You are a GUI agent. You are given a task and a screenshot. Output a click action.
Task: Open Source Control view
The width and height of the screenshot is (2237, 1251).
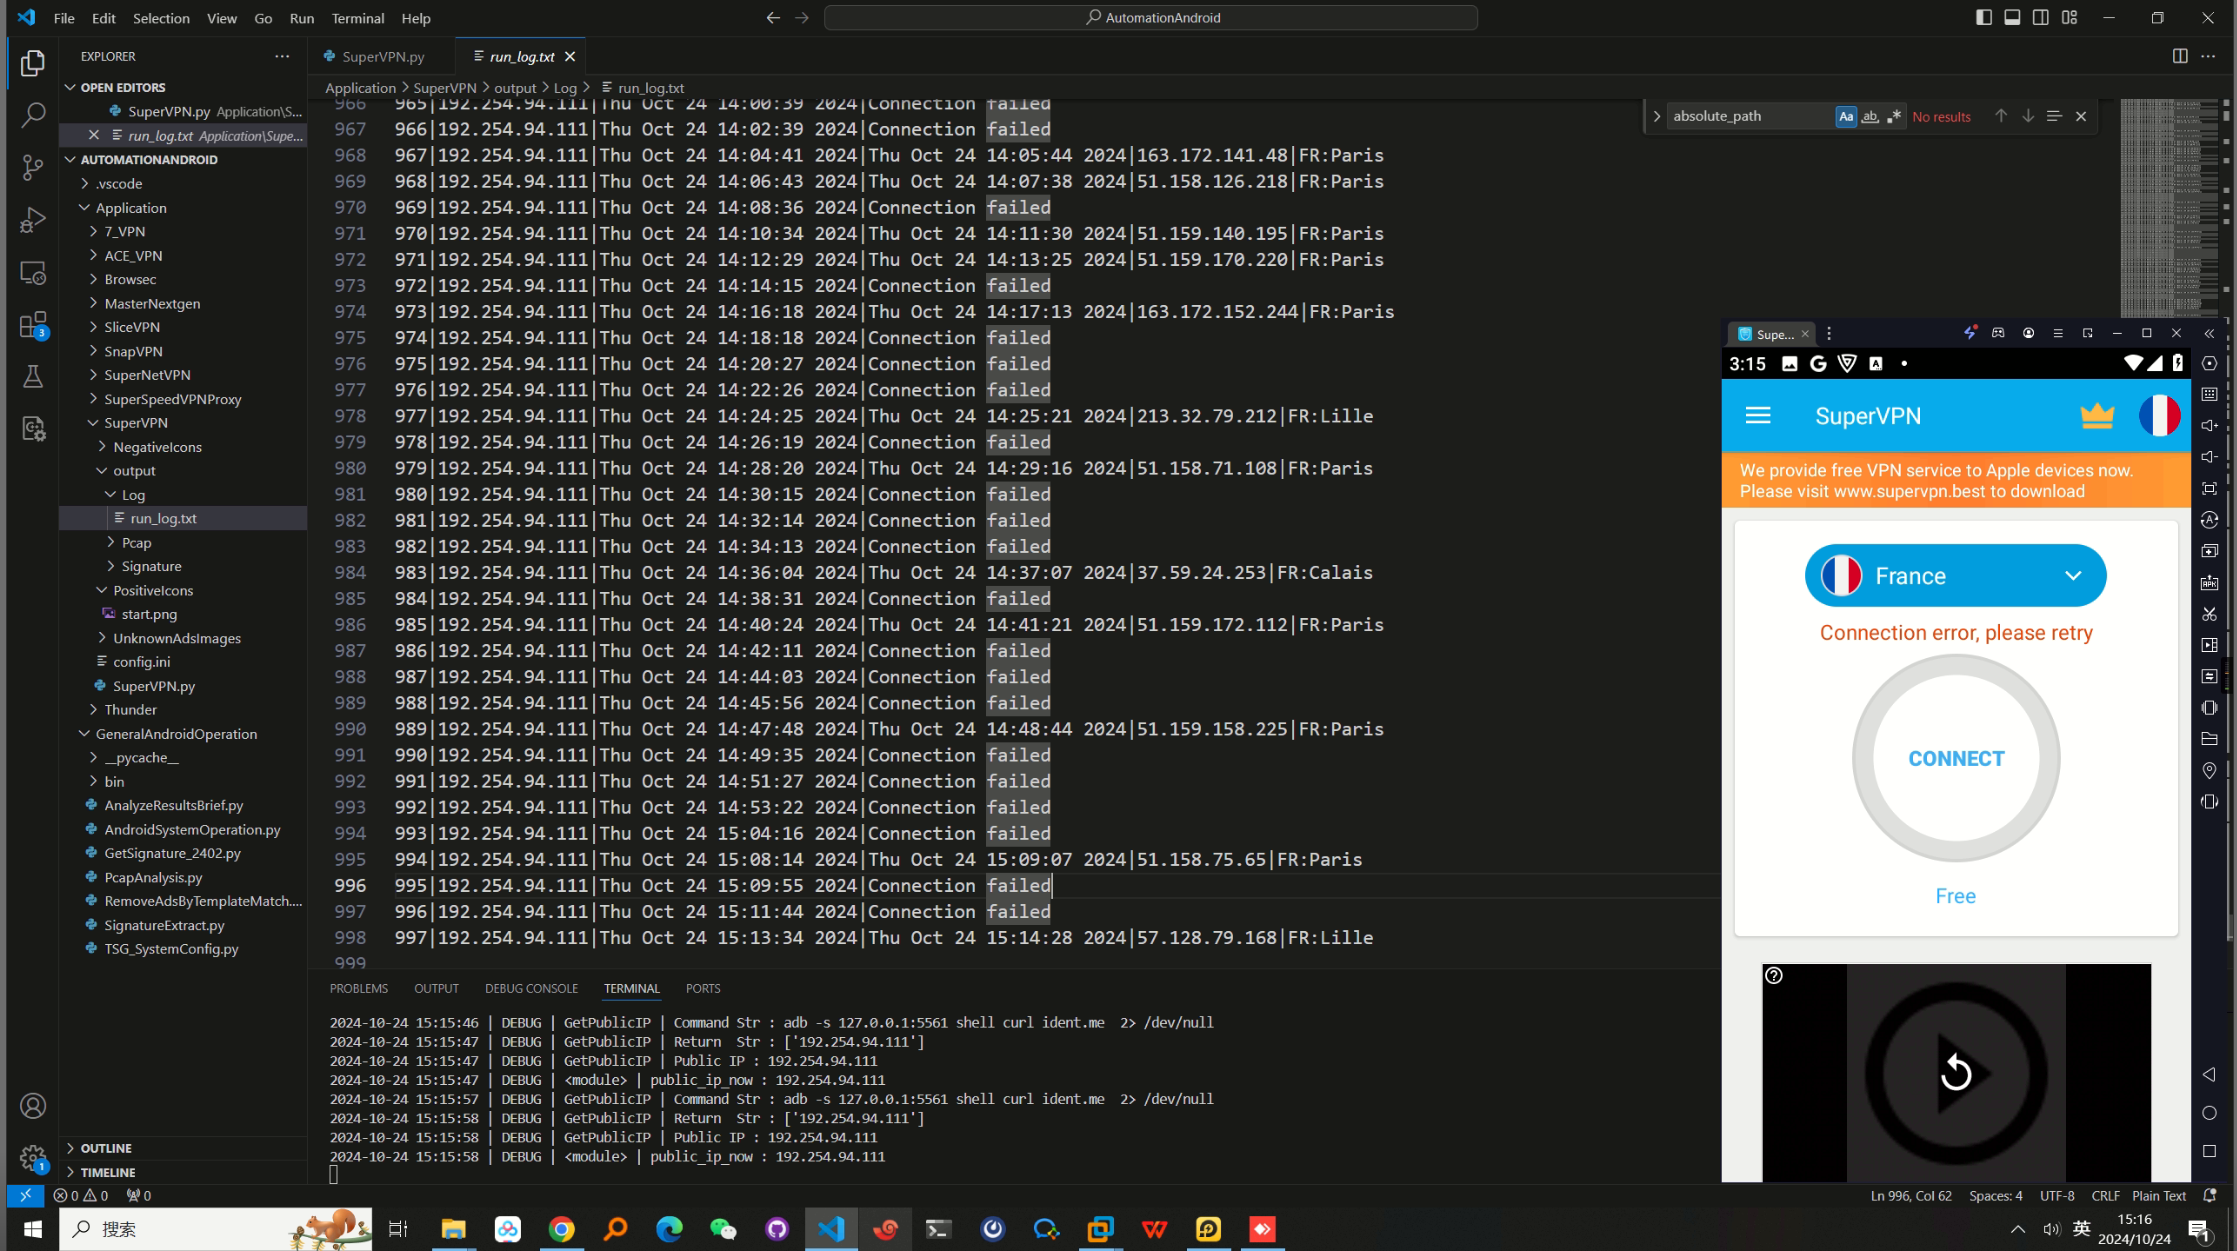tap(33, 167)
